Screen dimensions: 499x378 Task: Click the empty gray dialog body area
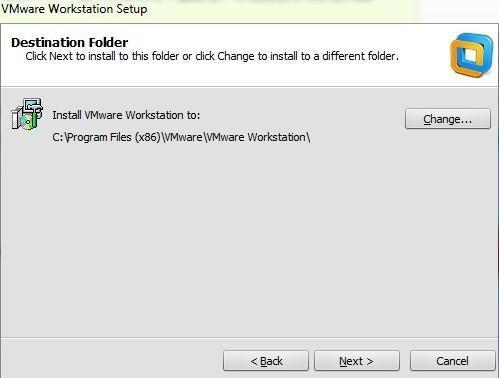[249, 240]
